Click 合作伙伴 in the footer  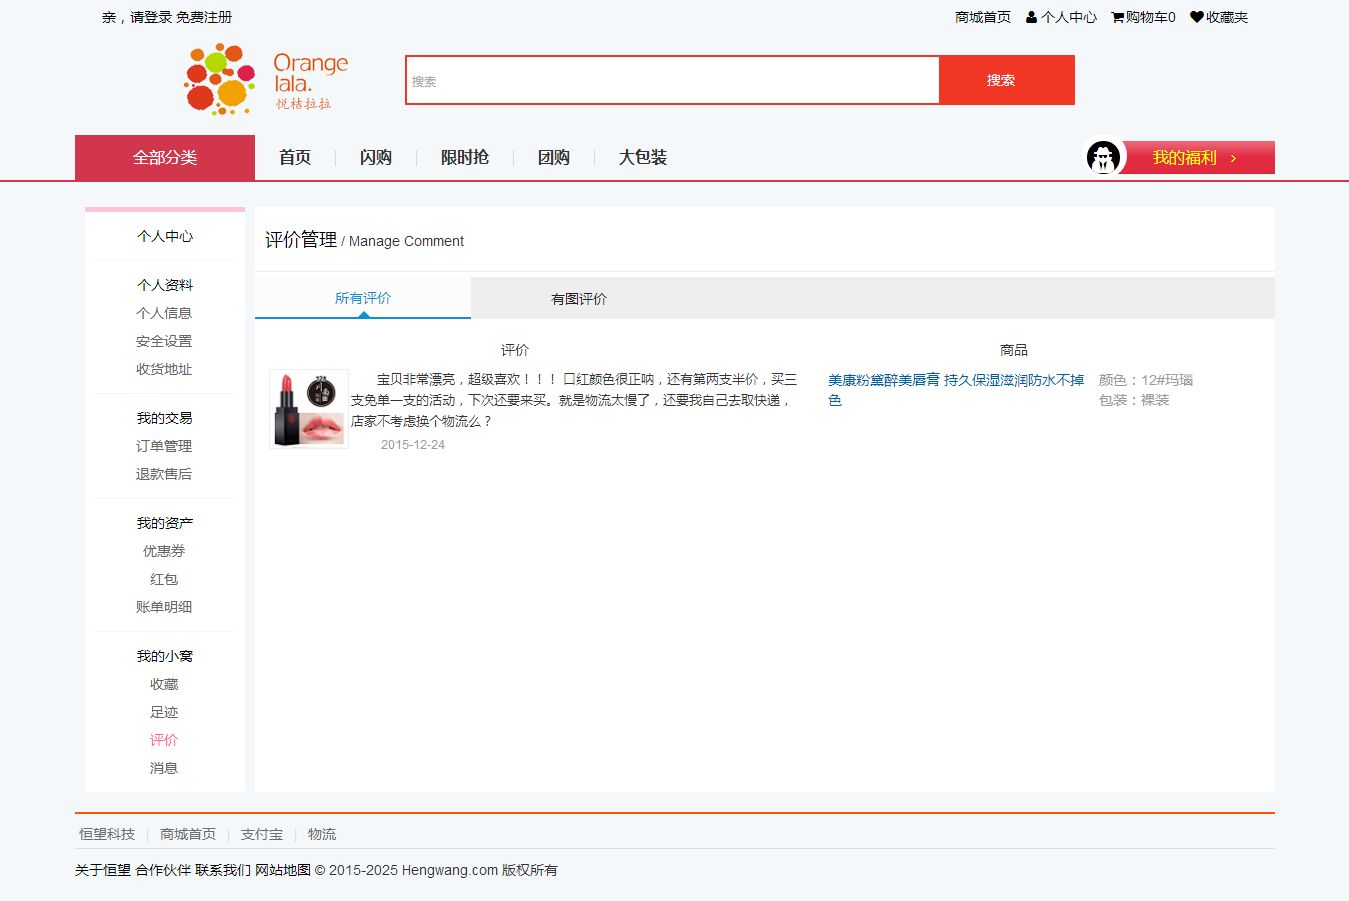163,870
